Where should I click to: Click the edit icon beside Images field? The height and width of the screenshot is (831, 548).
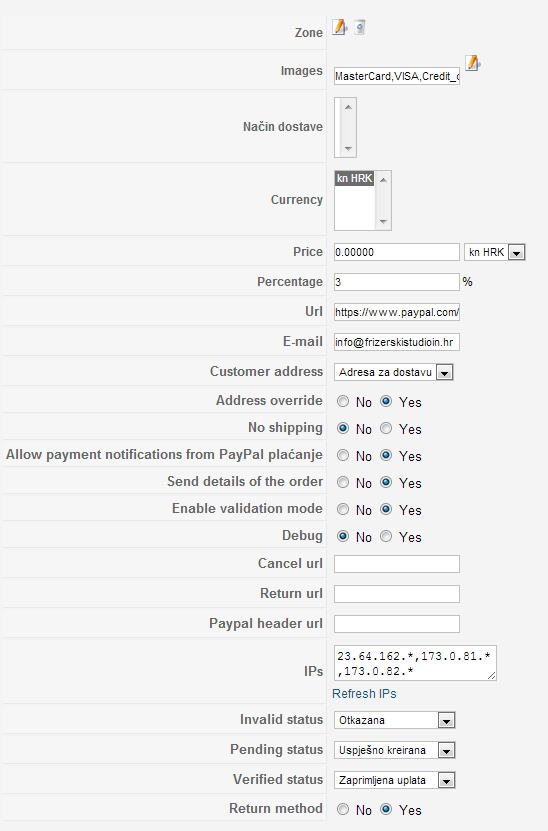point(472,63)
